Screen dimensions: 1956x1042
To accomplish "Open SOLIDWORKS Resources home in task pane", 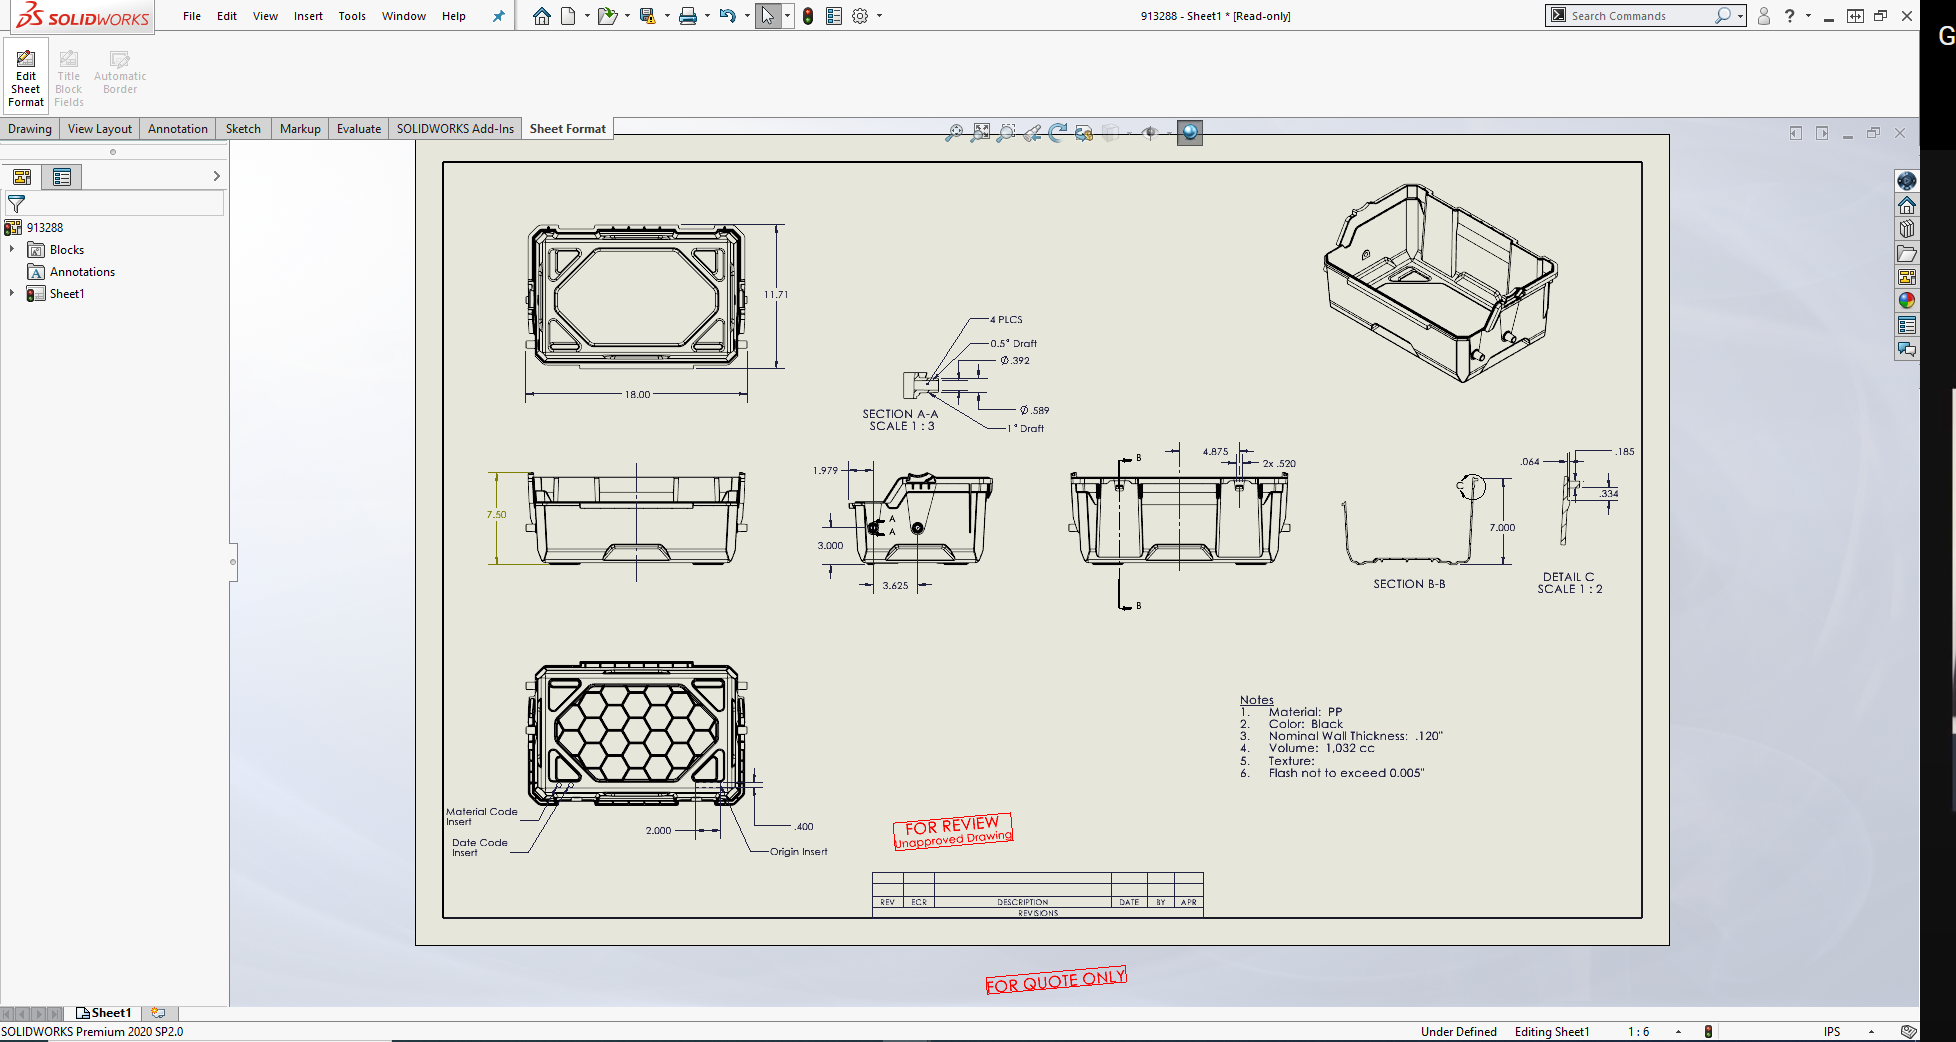I will coord(1907,205).
